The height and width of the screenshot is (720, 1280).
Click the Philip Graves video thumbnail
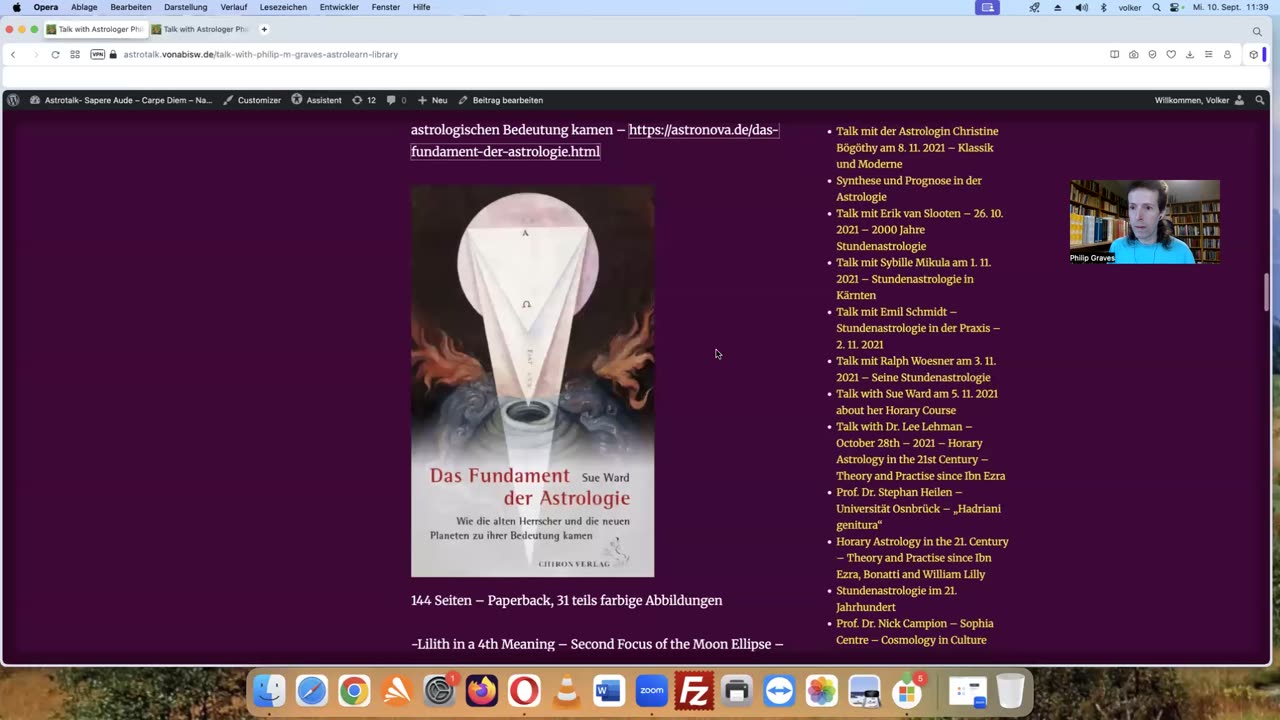[1145, 222]
